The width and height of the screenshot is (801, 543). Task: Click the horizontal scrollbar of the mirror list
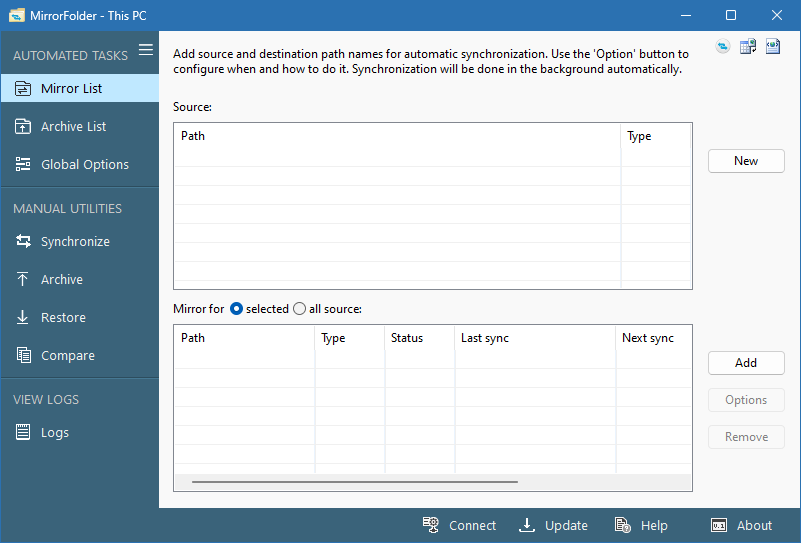pos(355,481)
